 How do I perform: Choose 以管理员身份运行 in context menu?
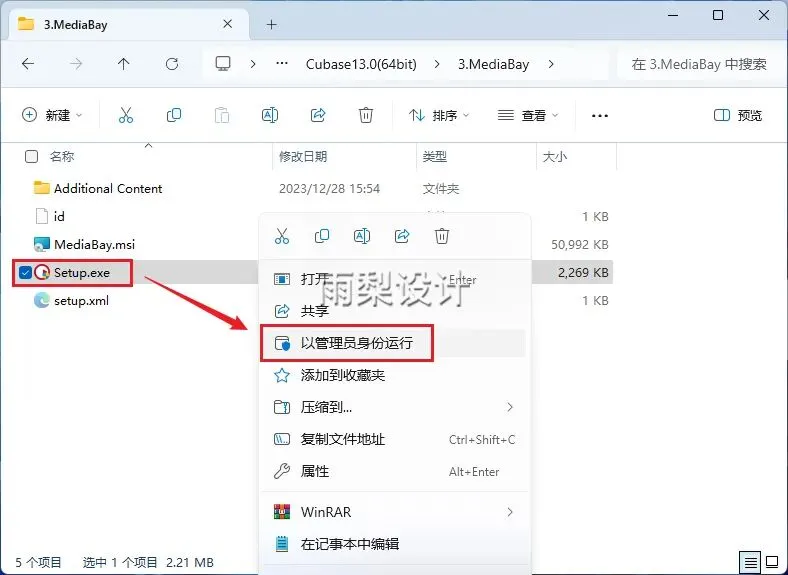(395, 343)
